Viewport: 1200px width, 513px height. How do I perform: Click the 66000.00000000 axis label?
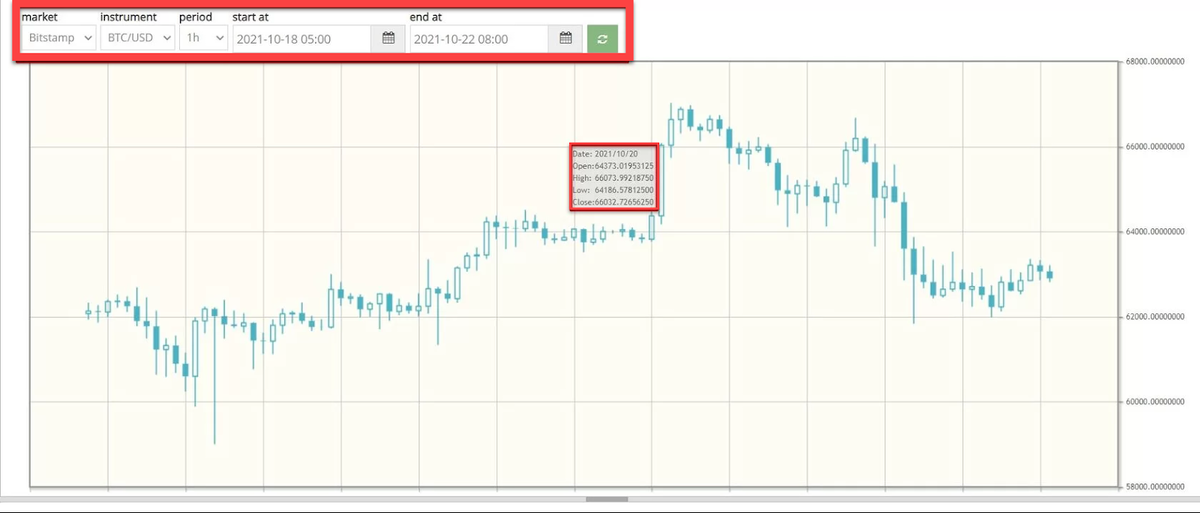(1155, 147)
